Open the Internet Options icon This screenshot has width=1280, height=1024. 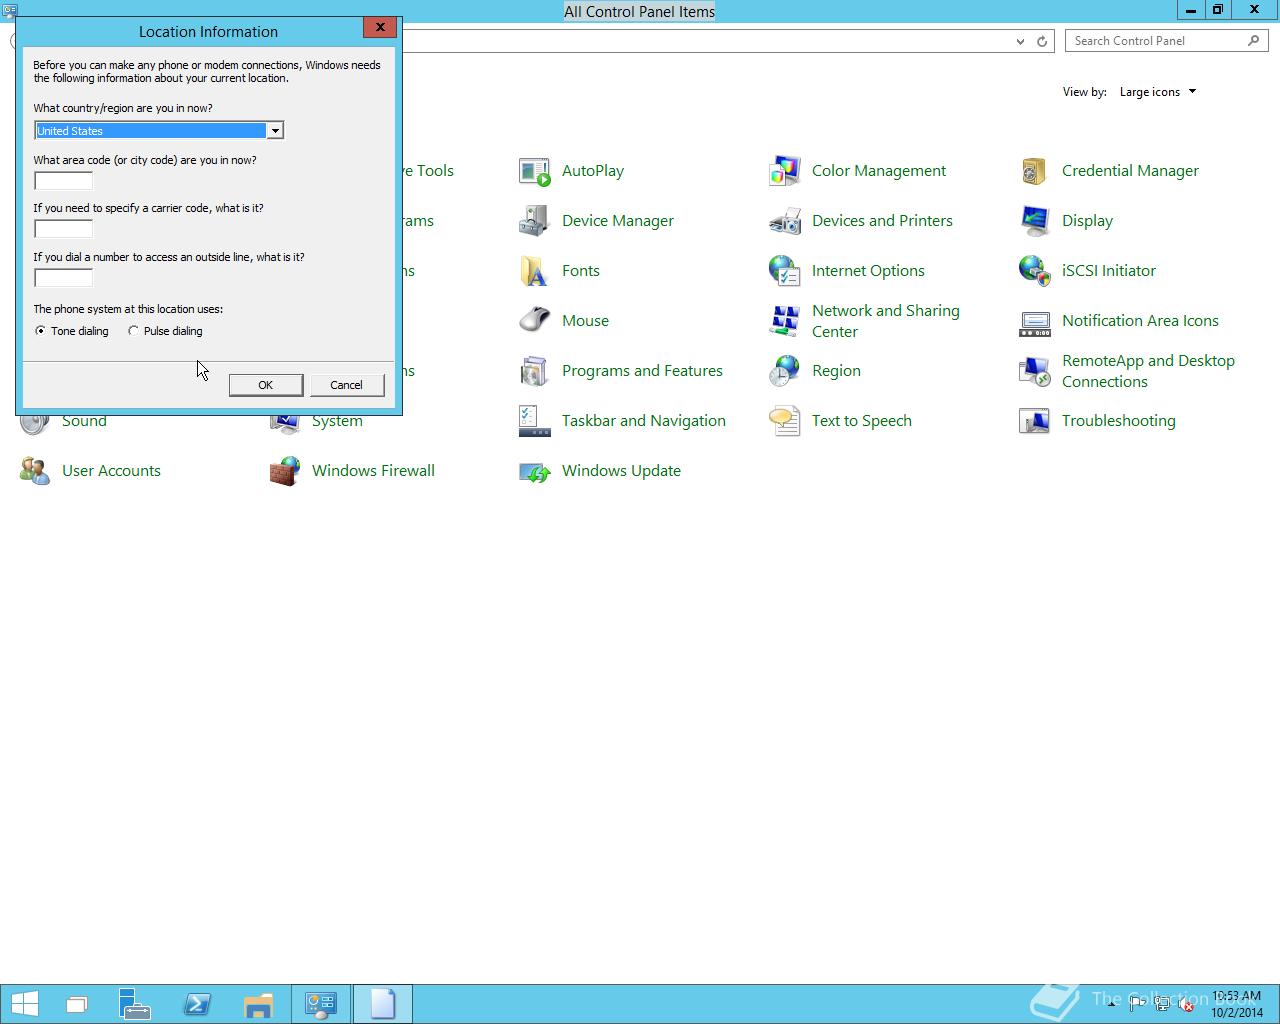click(785, 271)
